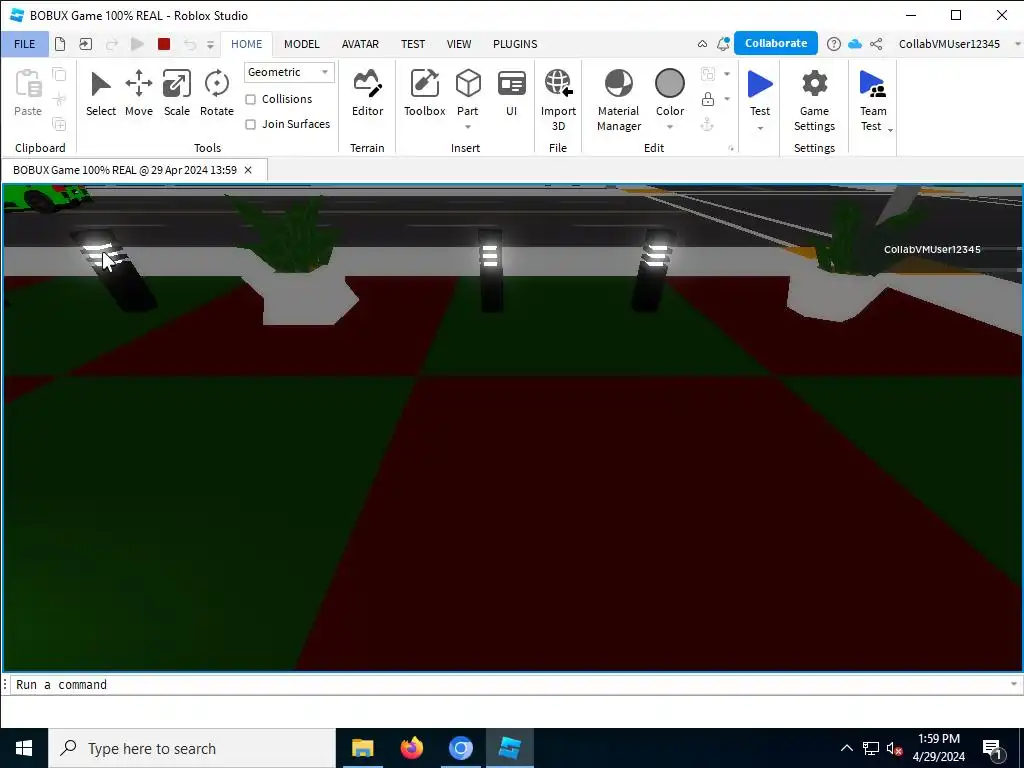The image size is (1024, 768).
Task: Click the open place icon beside new file
Action: [86, 44]
